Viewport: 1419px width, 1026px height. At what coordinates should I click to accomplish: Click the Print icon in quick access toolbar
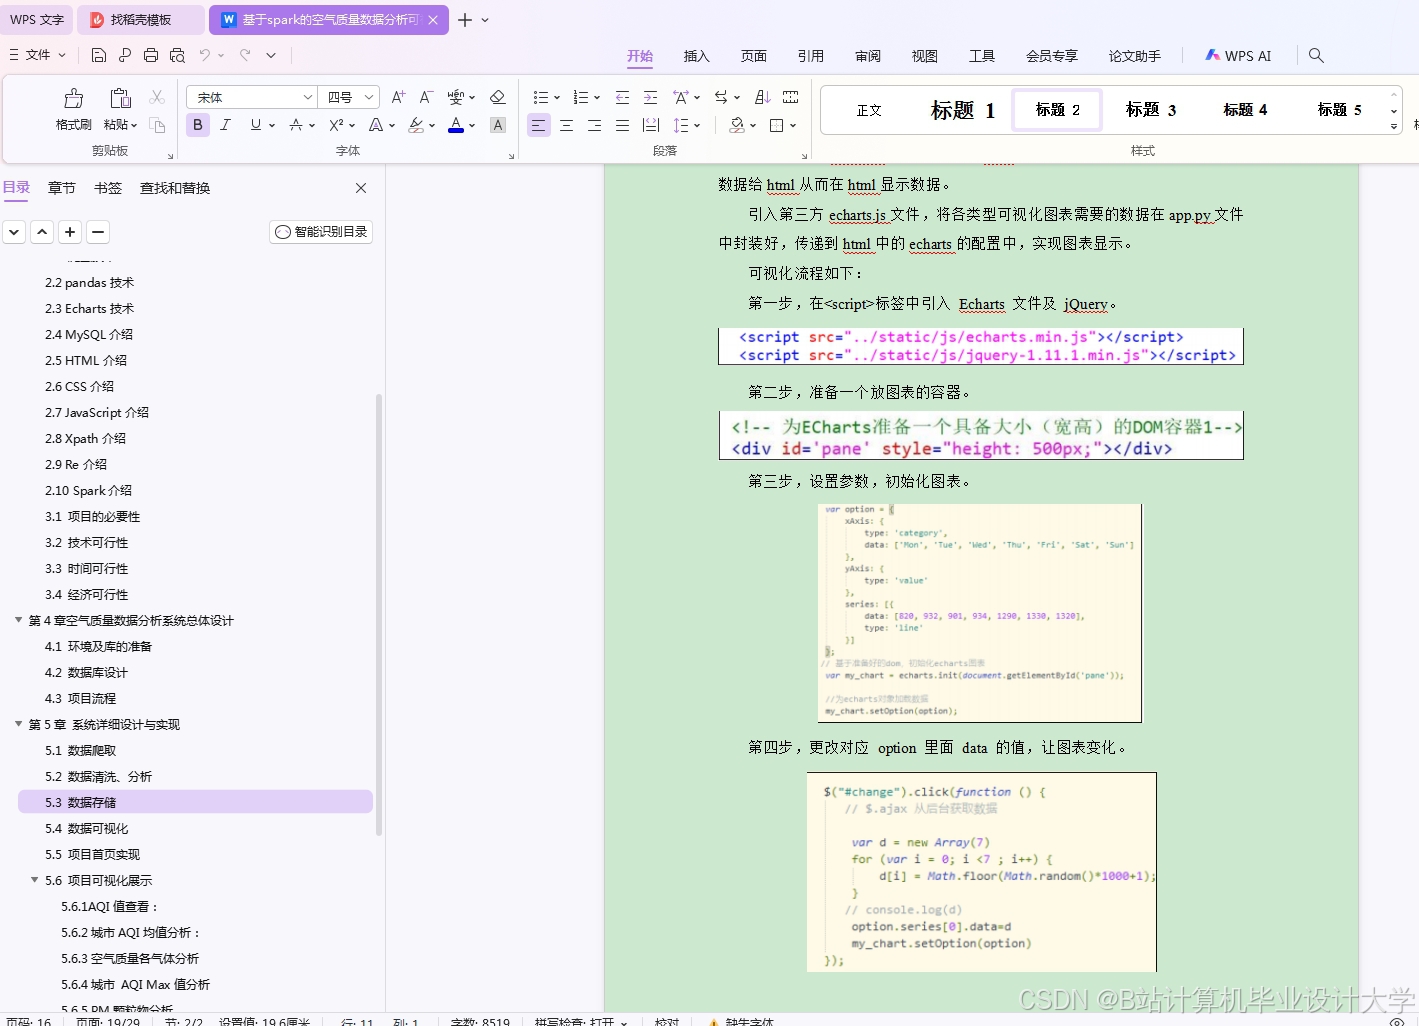coord(151,55)
